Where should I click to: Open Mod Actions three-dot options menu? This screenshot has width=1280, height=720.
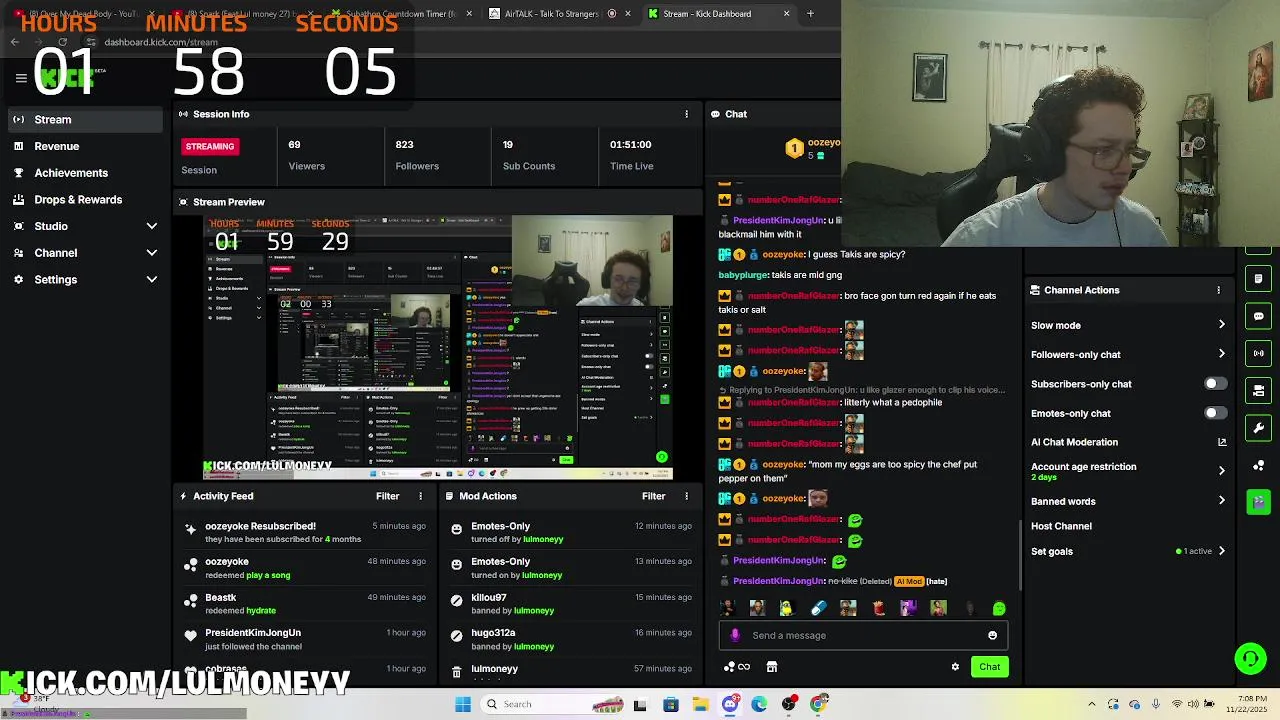686,496
